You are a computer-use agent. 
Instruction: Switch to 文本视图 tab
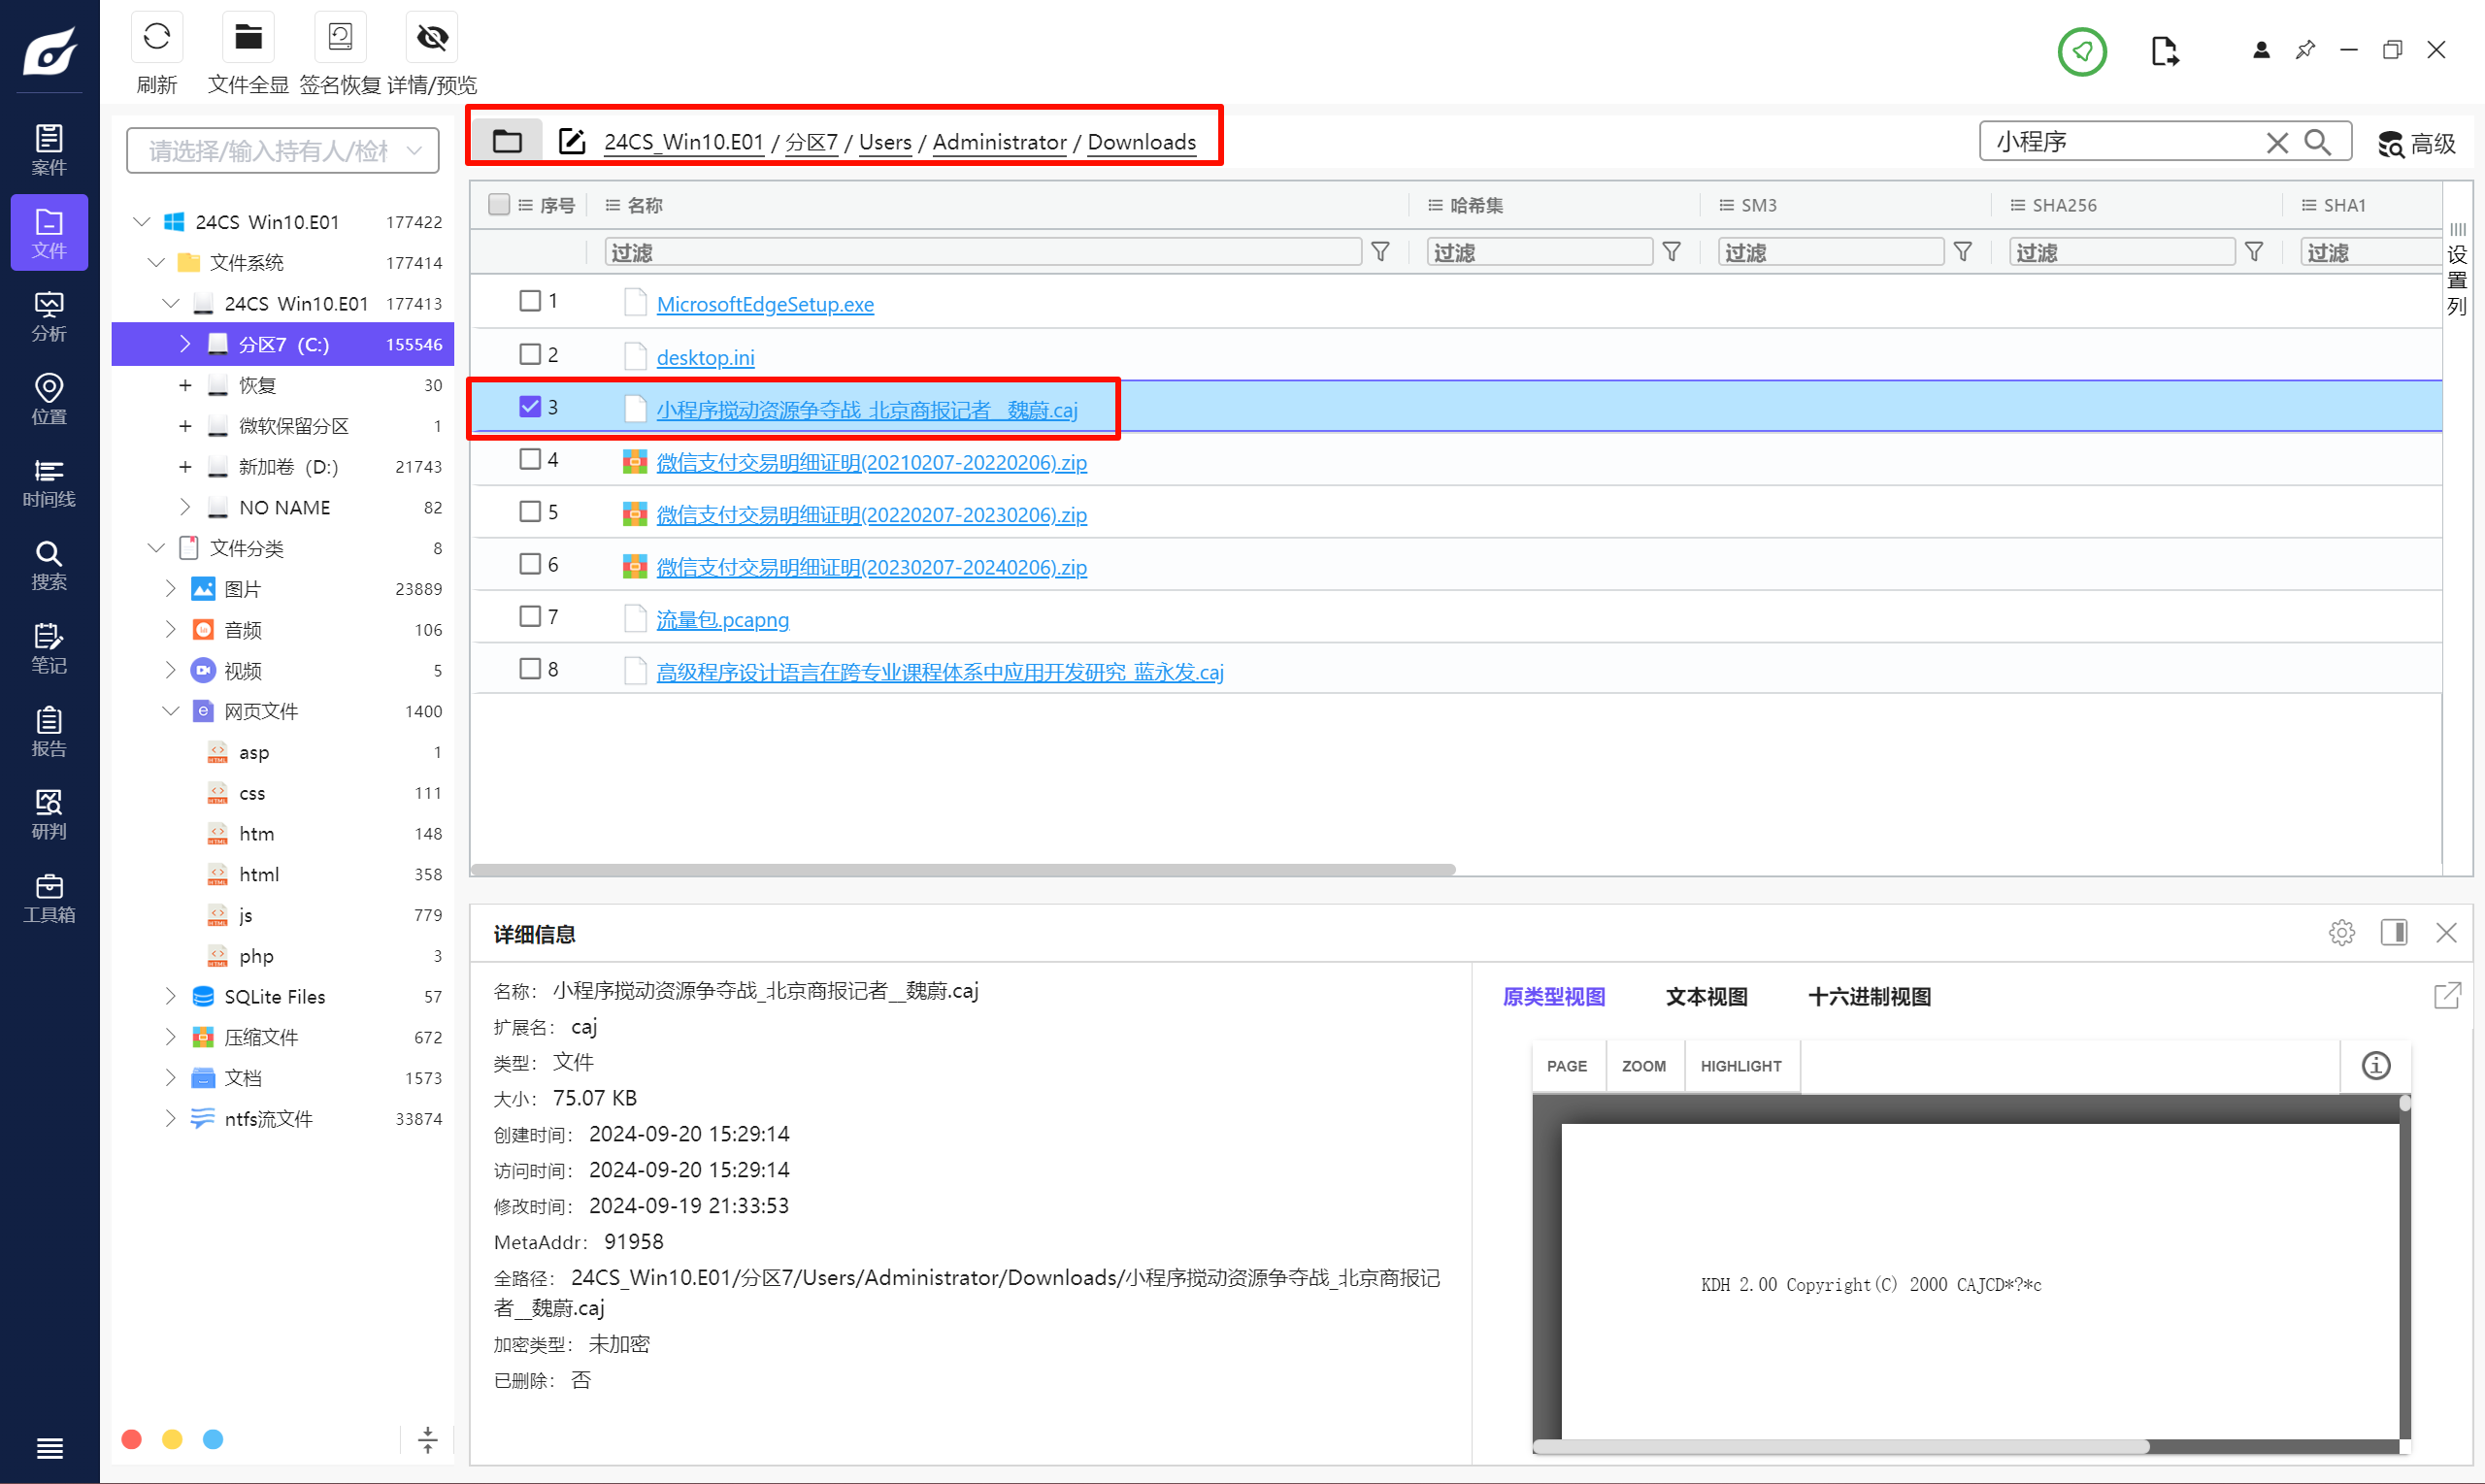(1706, 997)
